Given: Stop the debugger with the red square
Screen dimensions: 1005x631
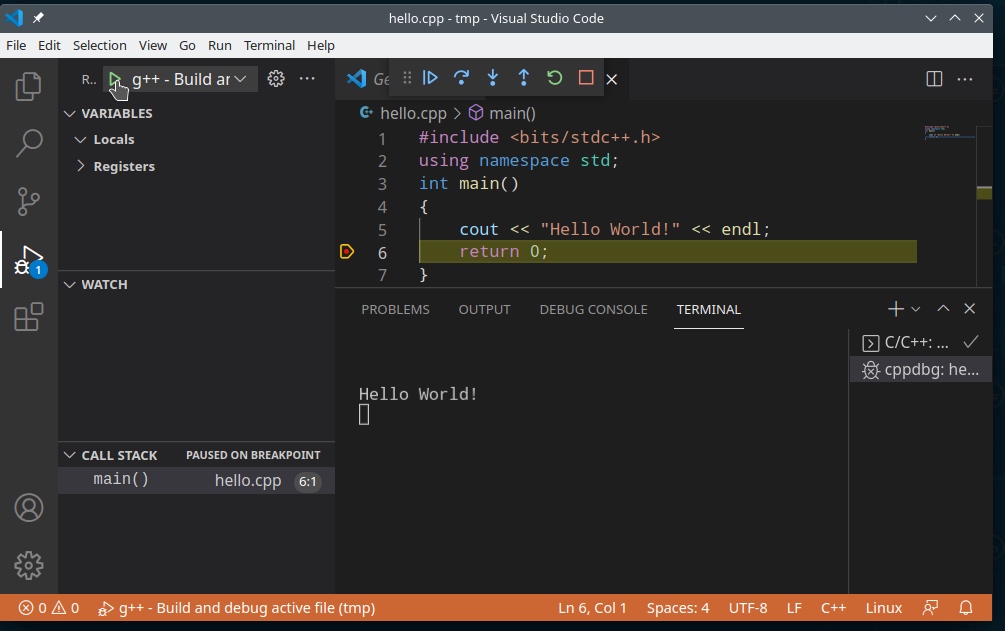Looking at the screenshot, I should 586,78.
